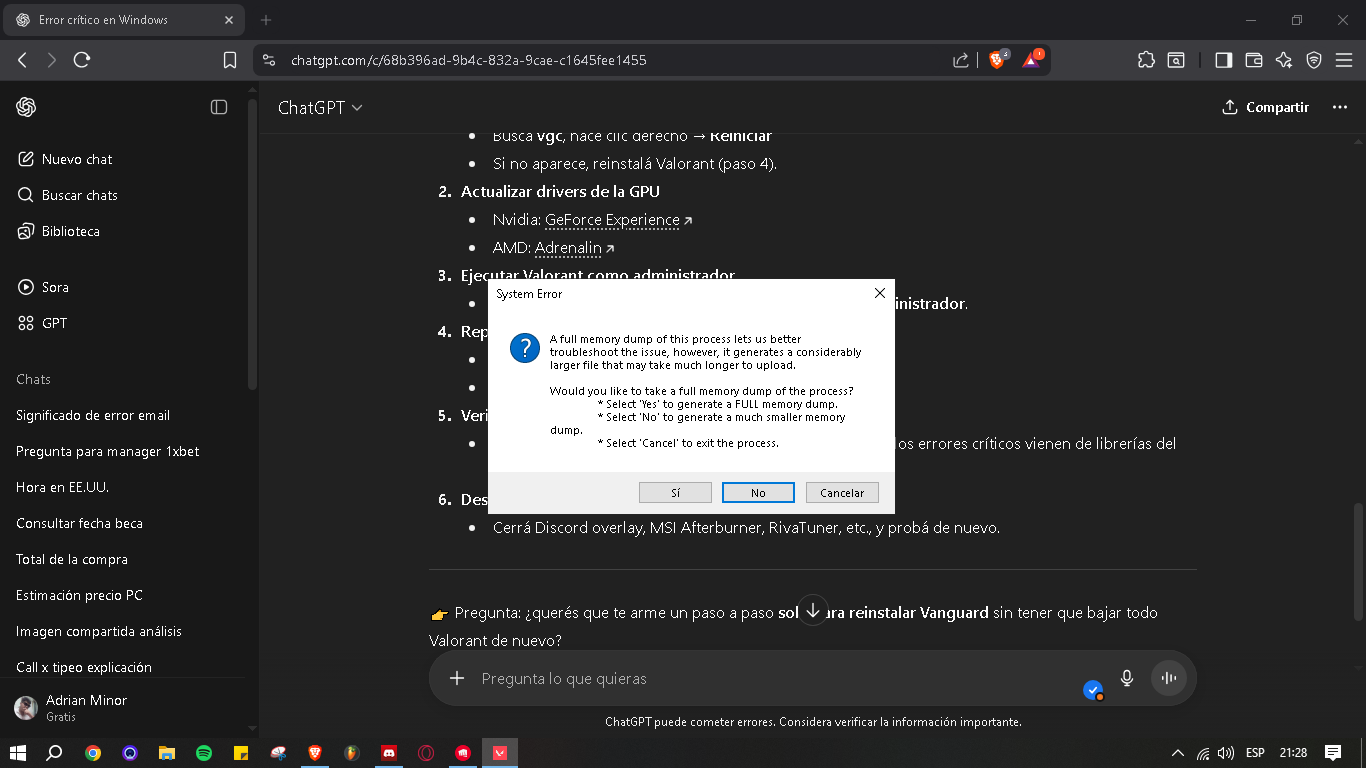Viewport: 1366px width, 768px height.
Task: Open the Leo AI sparkle icon
Action: click(1284, 60)
